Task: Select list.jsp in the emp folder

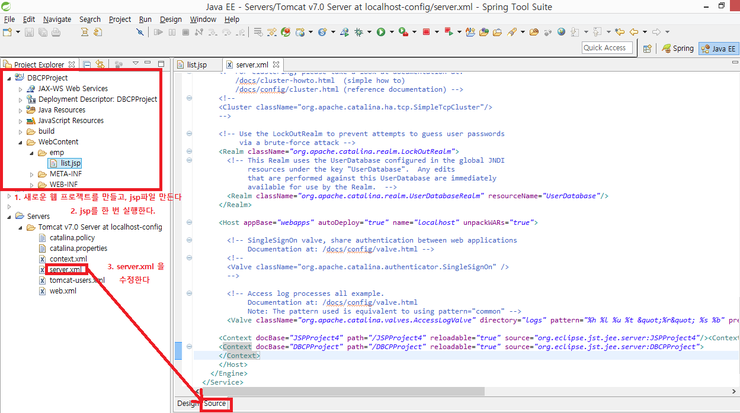Action: (70, 163)
